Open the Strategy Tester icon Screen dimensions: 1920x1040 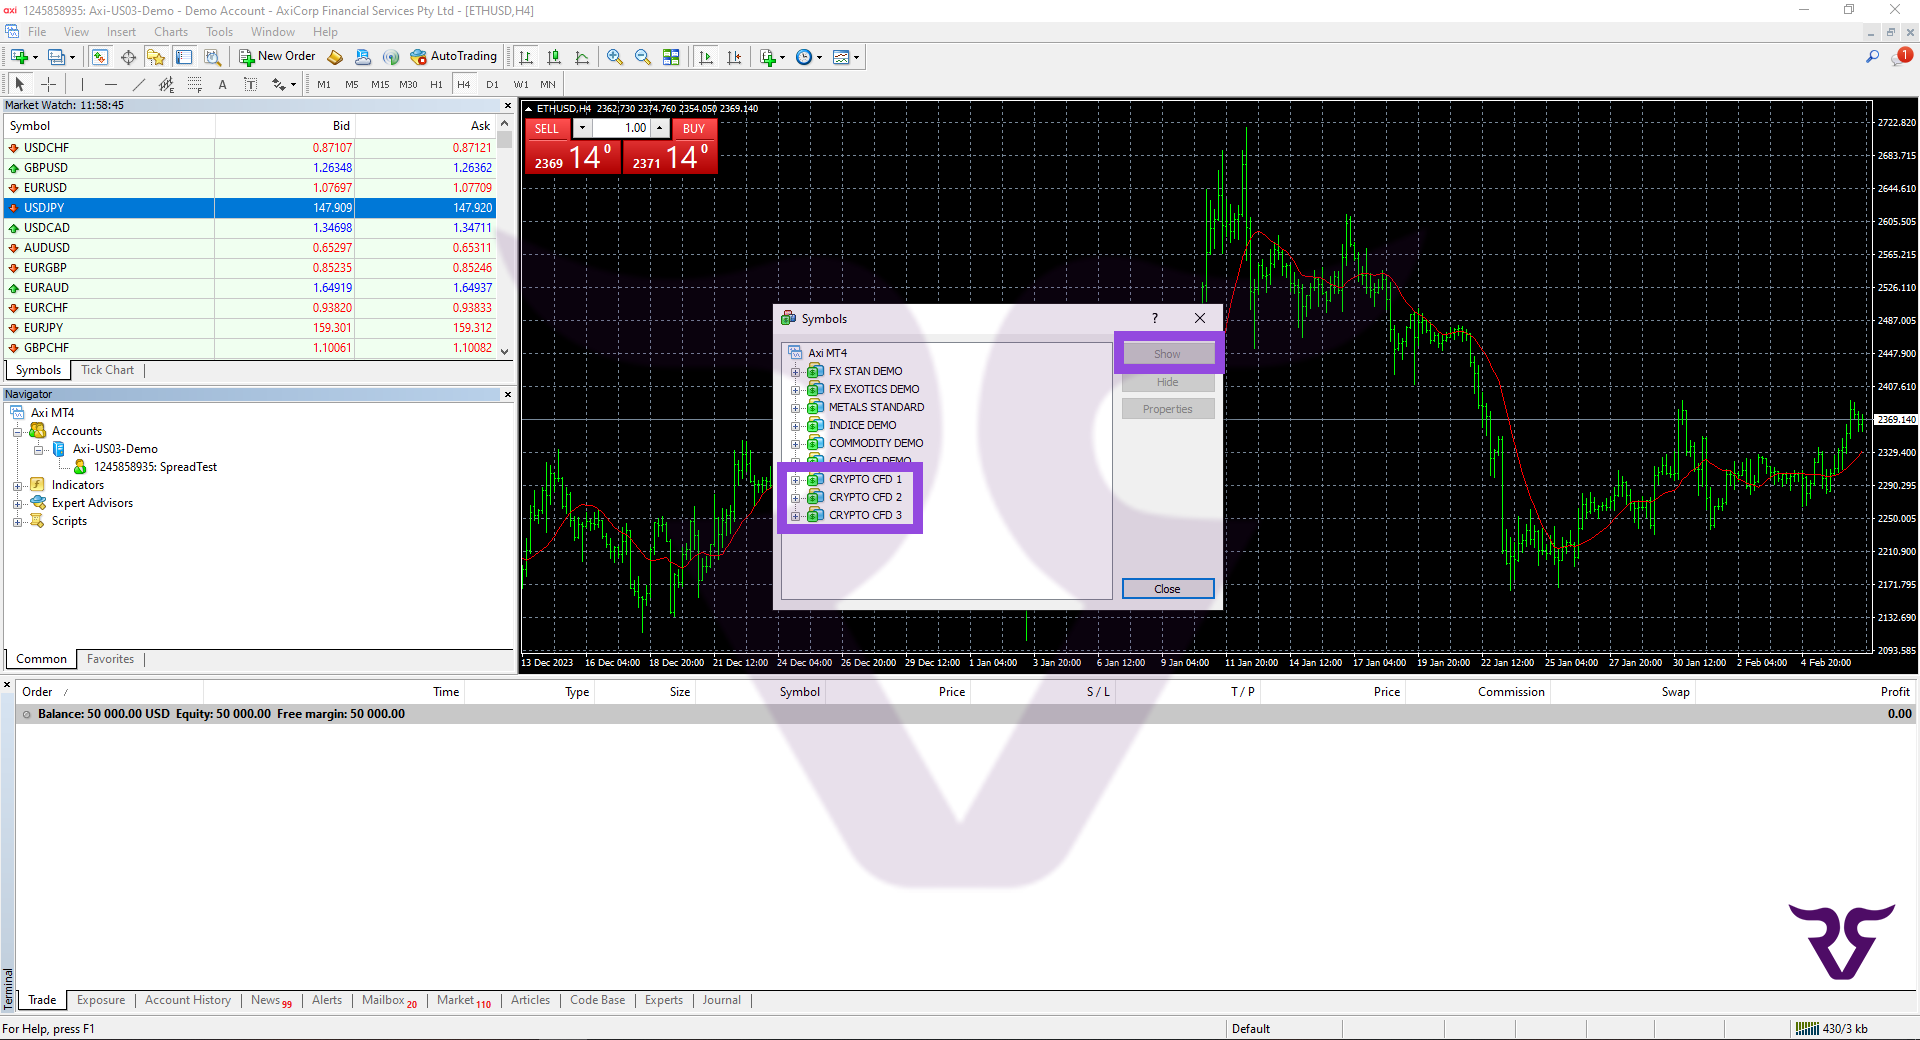pos(212,57)
